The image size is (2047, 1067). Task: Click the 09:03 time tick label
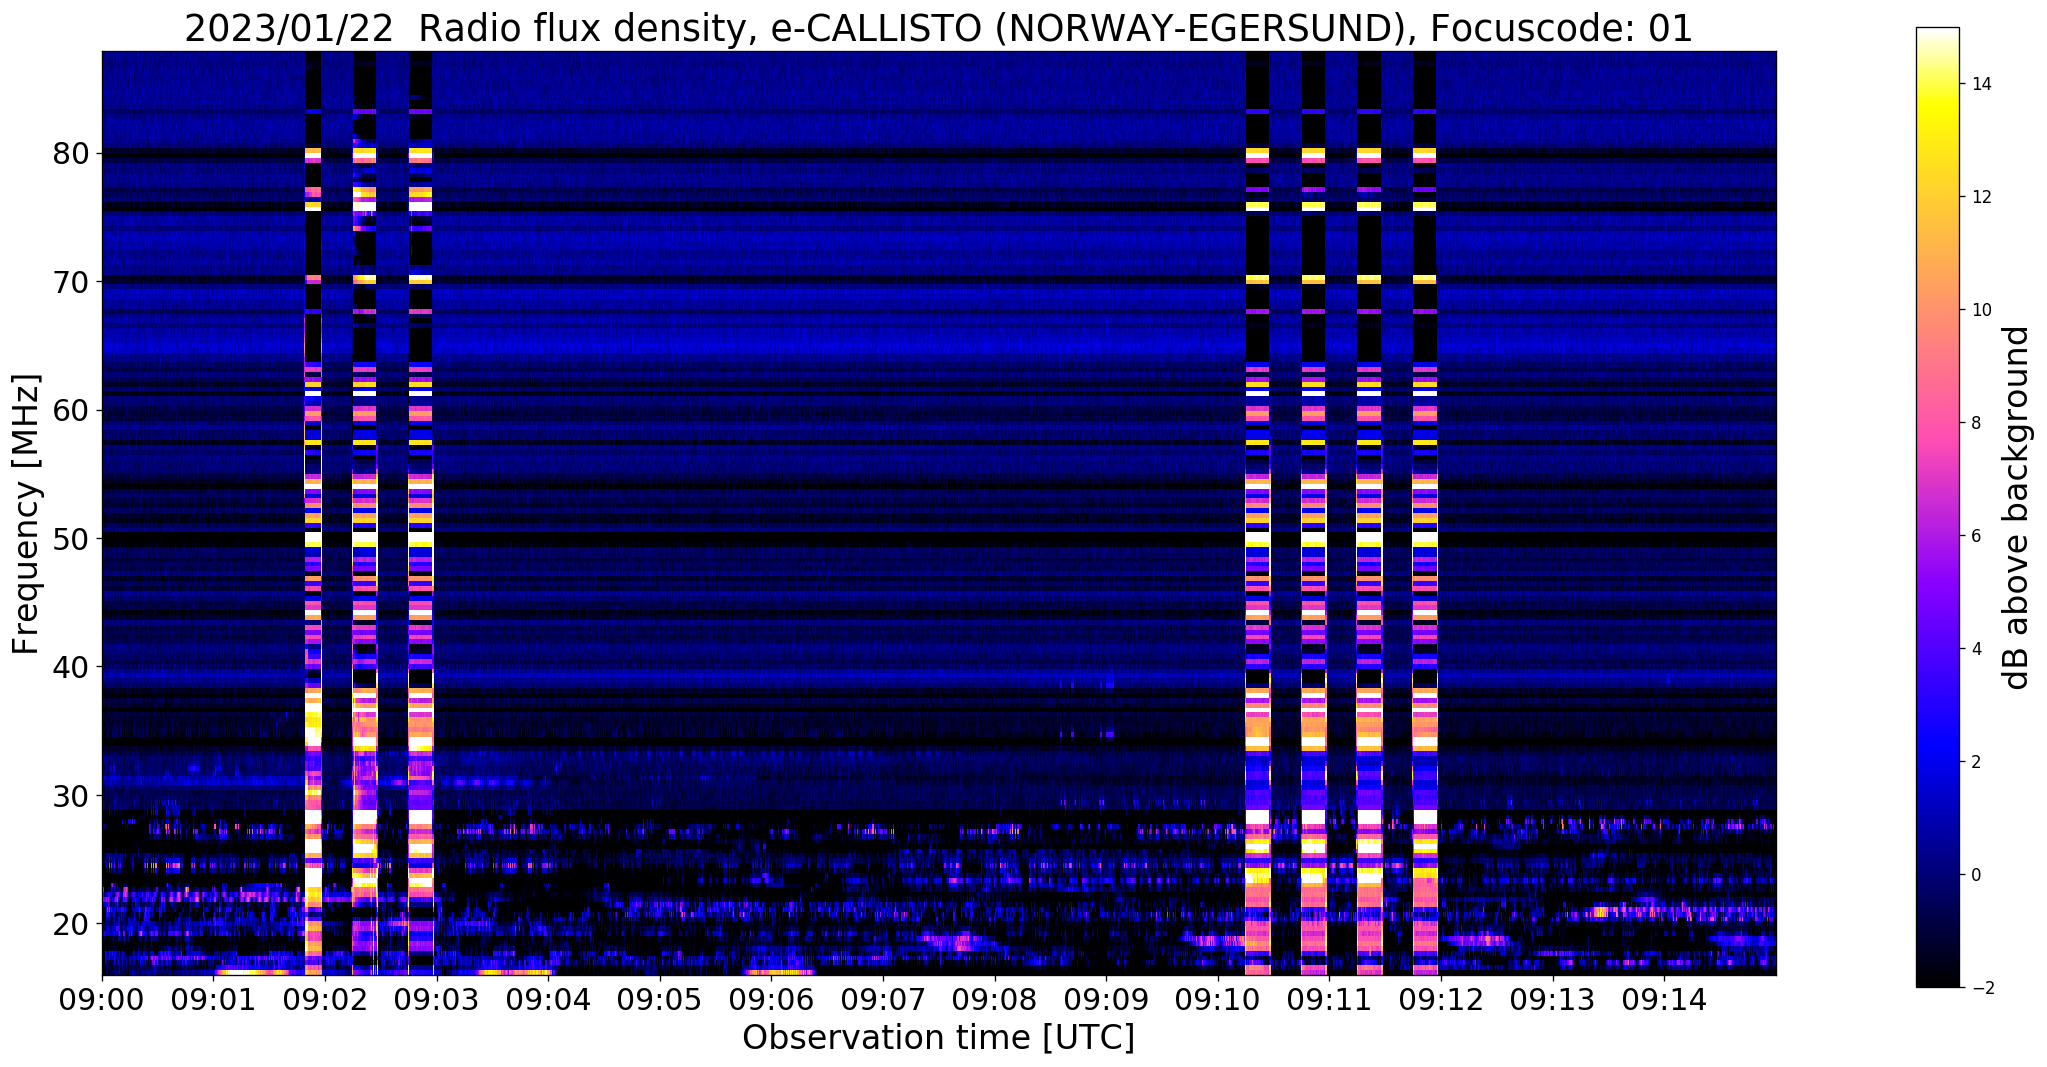pos(437,999)
